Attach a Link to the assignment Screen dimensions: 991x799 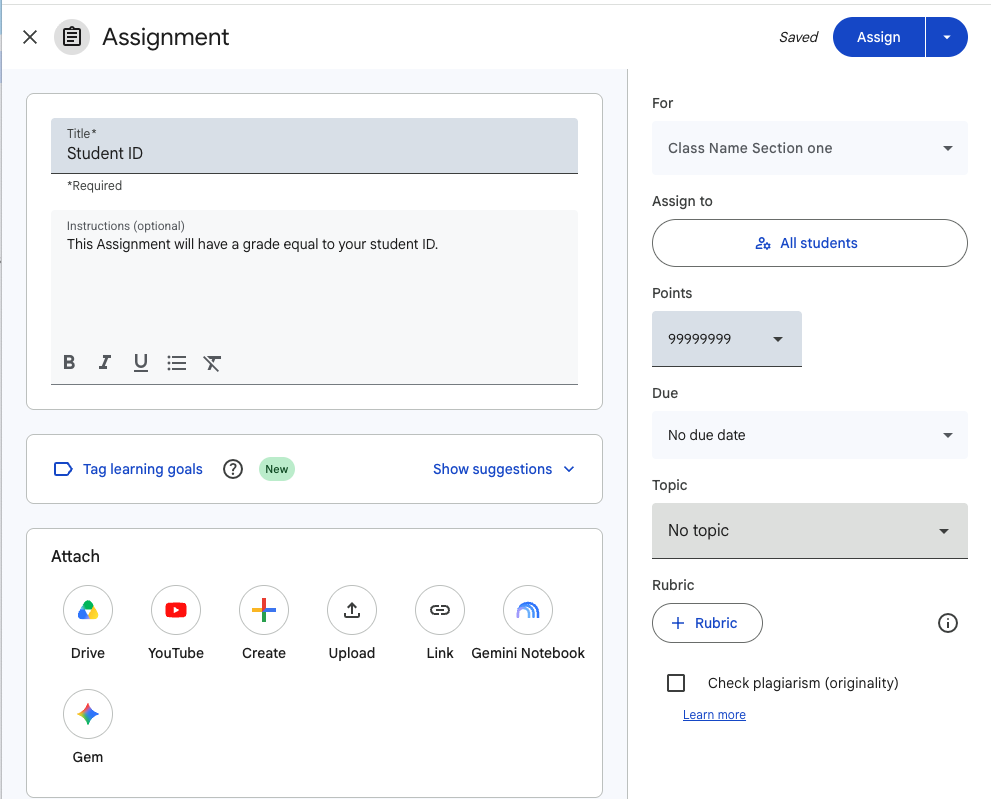click(x=440, y=610)
